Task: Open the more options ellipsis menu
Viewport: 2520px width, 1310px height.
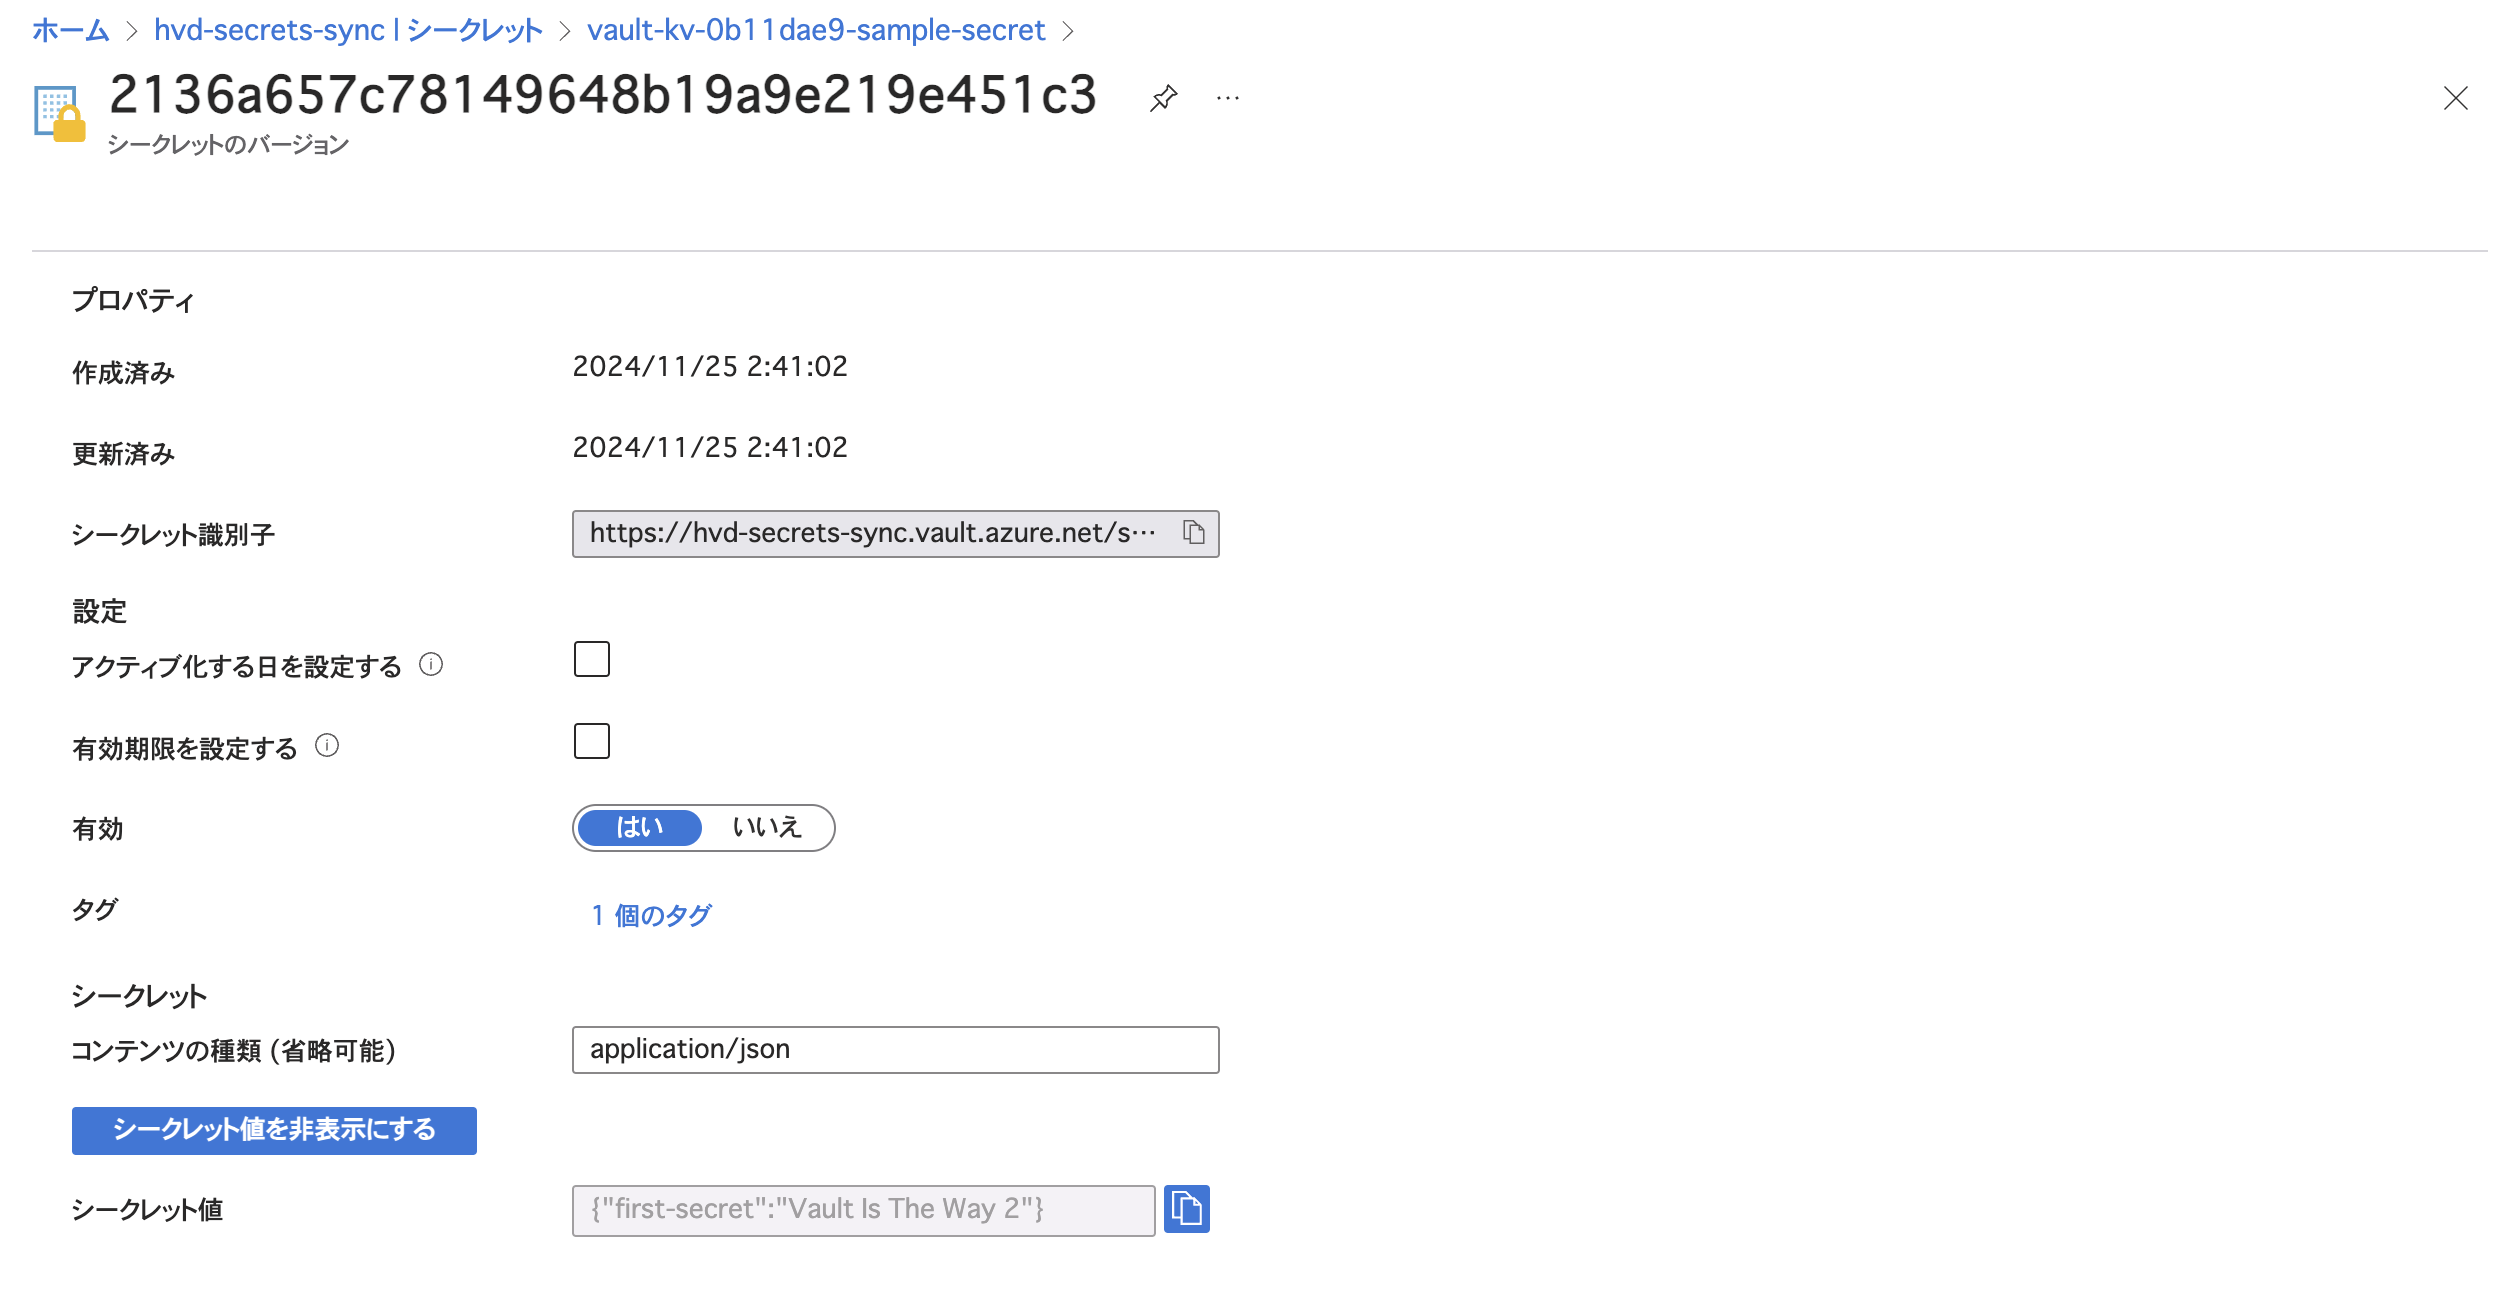Action: pyautogui.click(x=1228, y=98)
